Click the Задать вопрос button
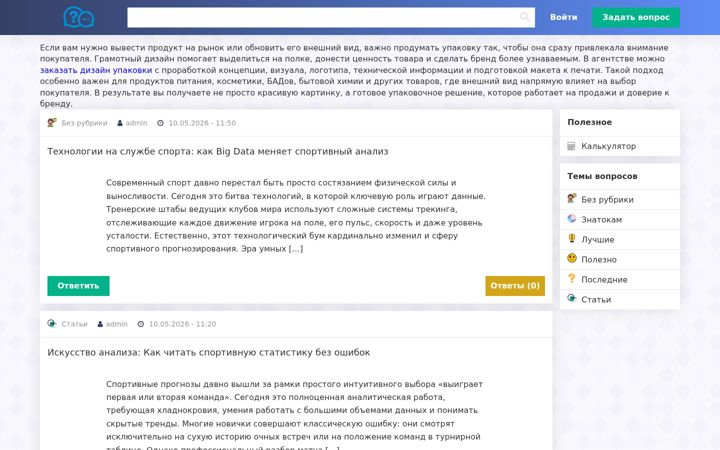The image size is (720, 450). 636,17
